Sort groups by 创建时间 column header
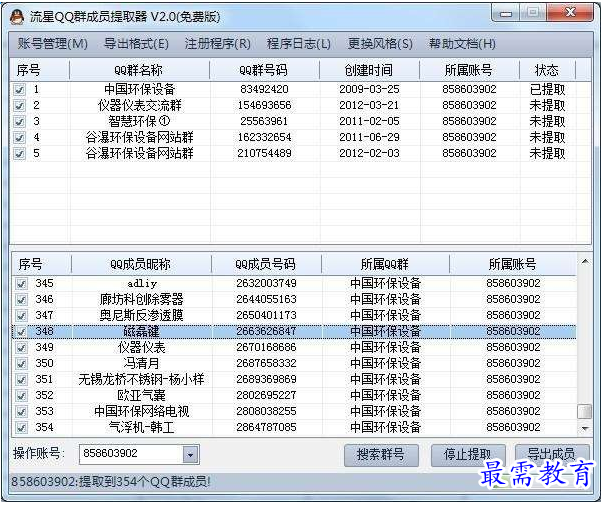The image size is (602, 505). click(x=369, y=70)
